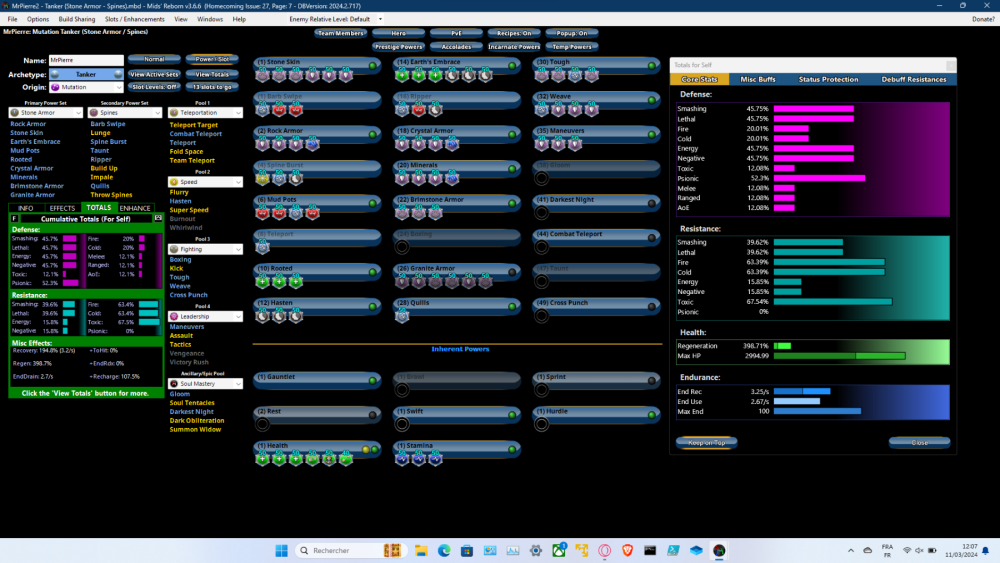Open the Pool 1 Teleportation dropdown
This screenshot has width=1000, height=563.
click(x=205, y=113)
